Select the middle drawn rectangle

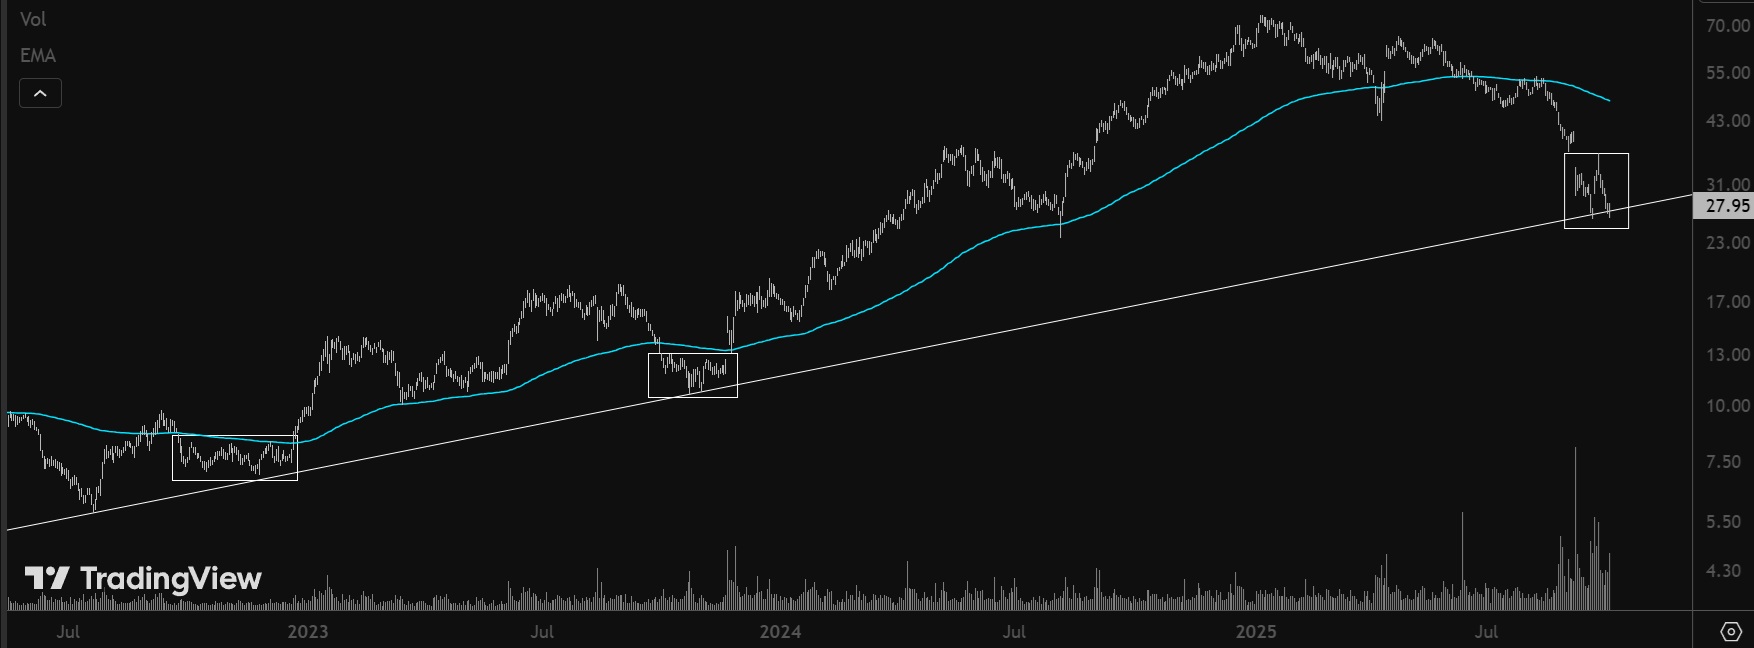tap(692, 354)
